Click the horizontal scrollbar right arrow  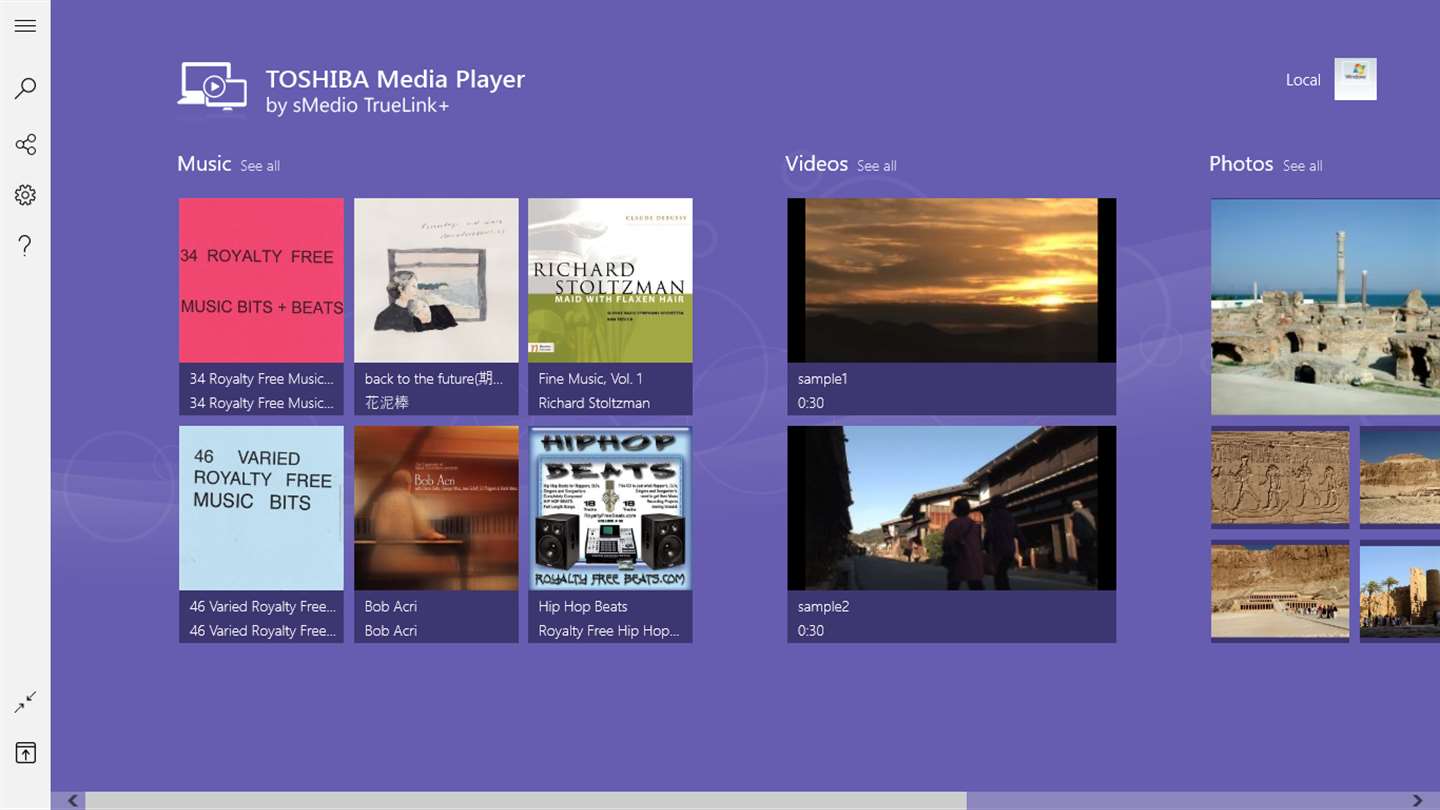point(1417,800)
